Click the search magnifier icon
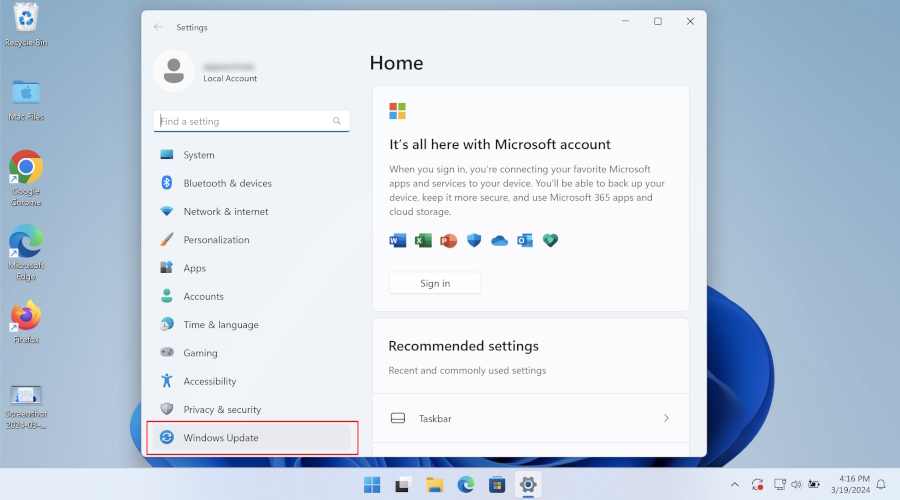 pos(337,121)
